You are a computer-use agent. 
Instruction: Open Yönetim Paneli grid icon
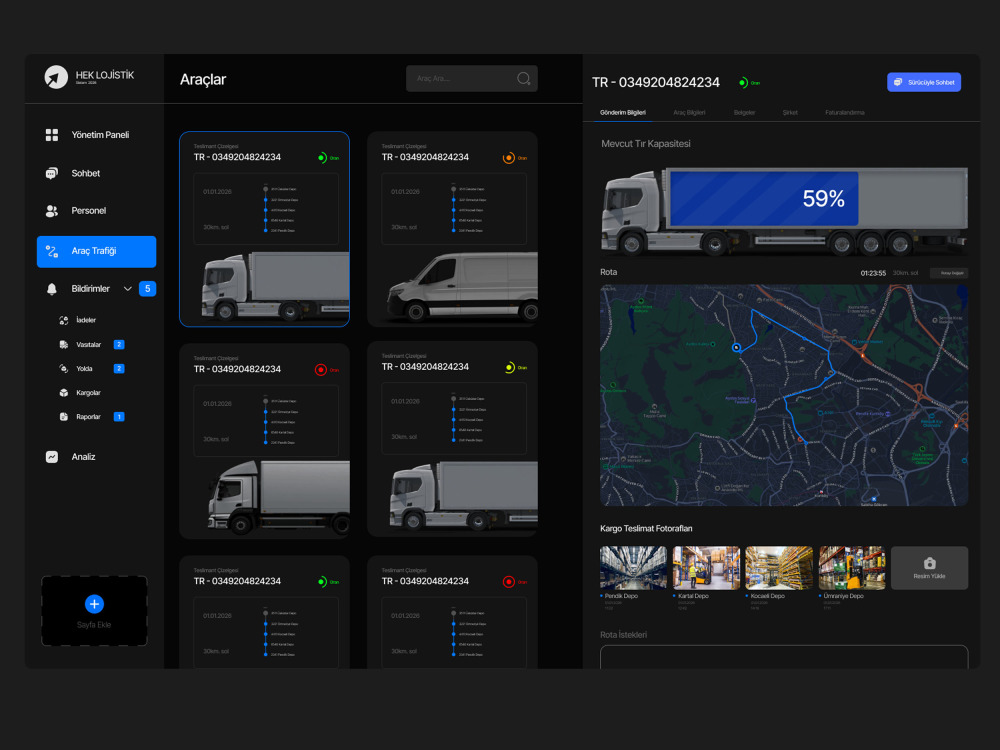[x=52, y=135]
